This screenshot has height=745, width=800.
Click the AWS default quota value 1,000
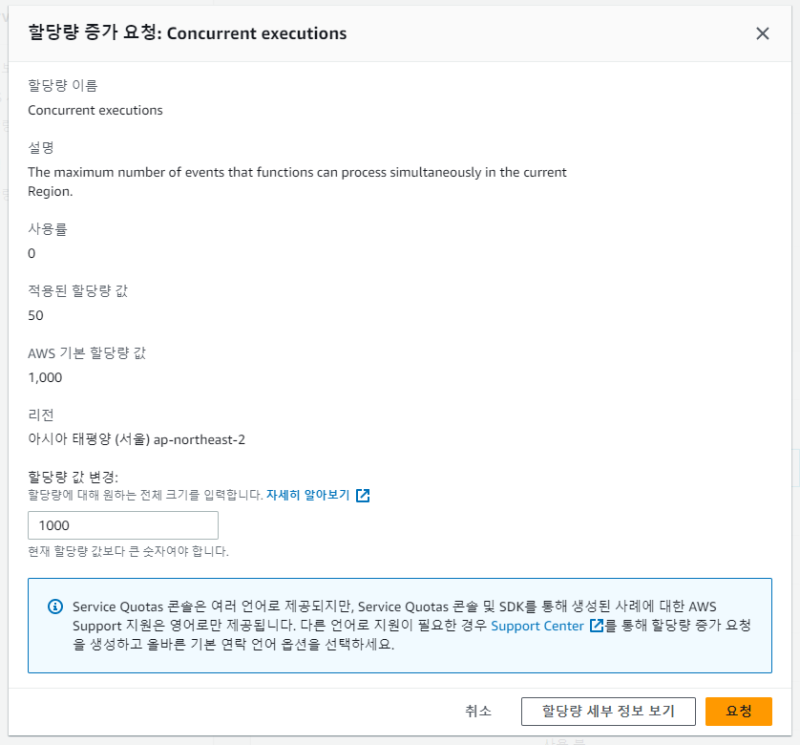[x=45, y=377]
